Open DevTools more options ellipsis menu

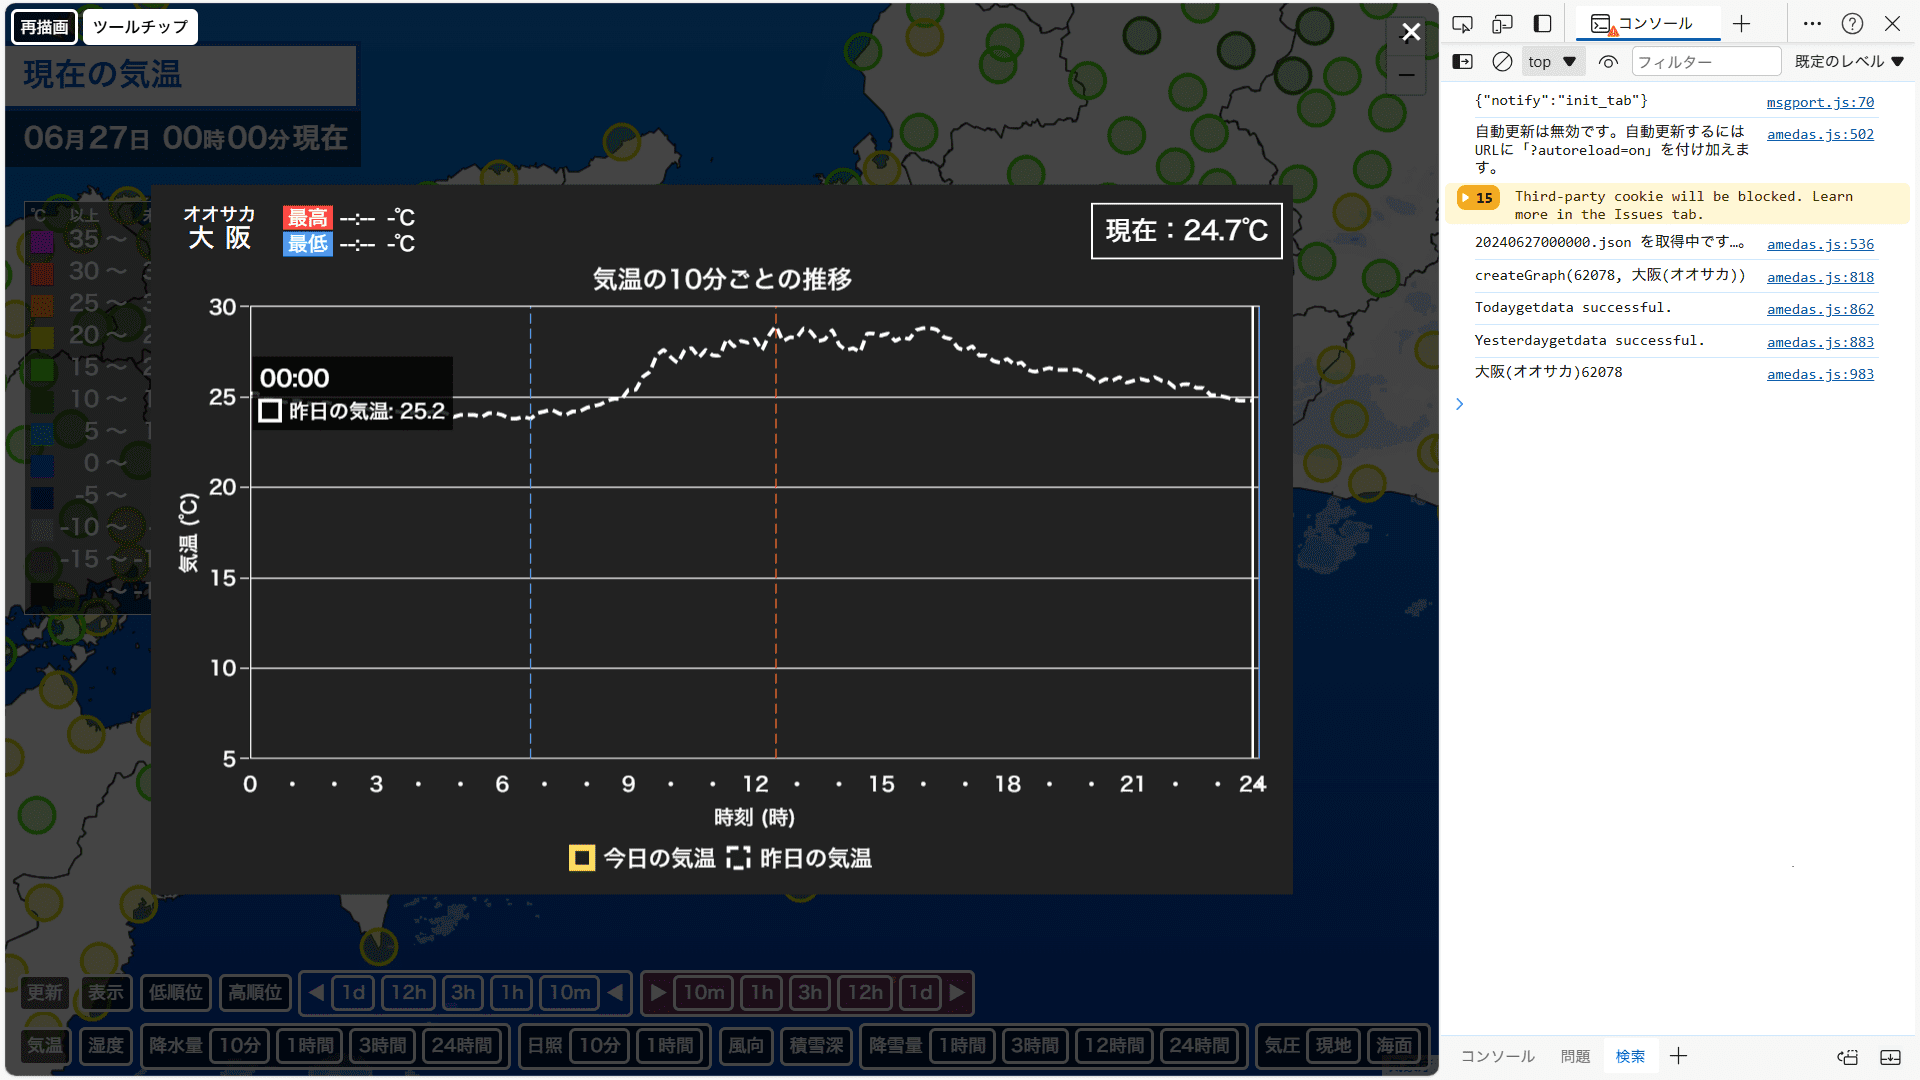[x=1812, y=24]
